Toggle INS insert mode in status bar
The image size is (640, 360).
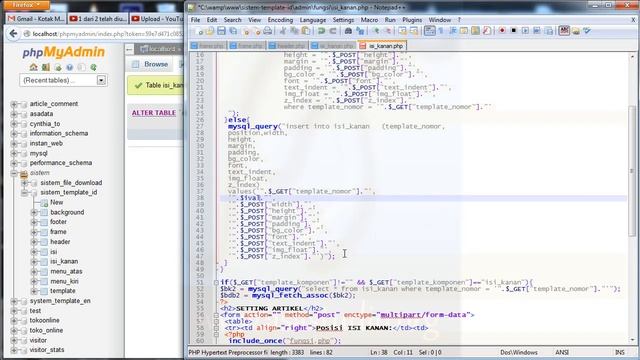[619, 352]
